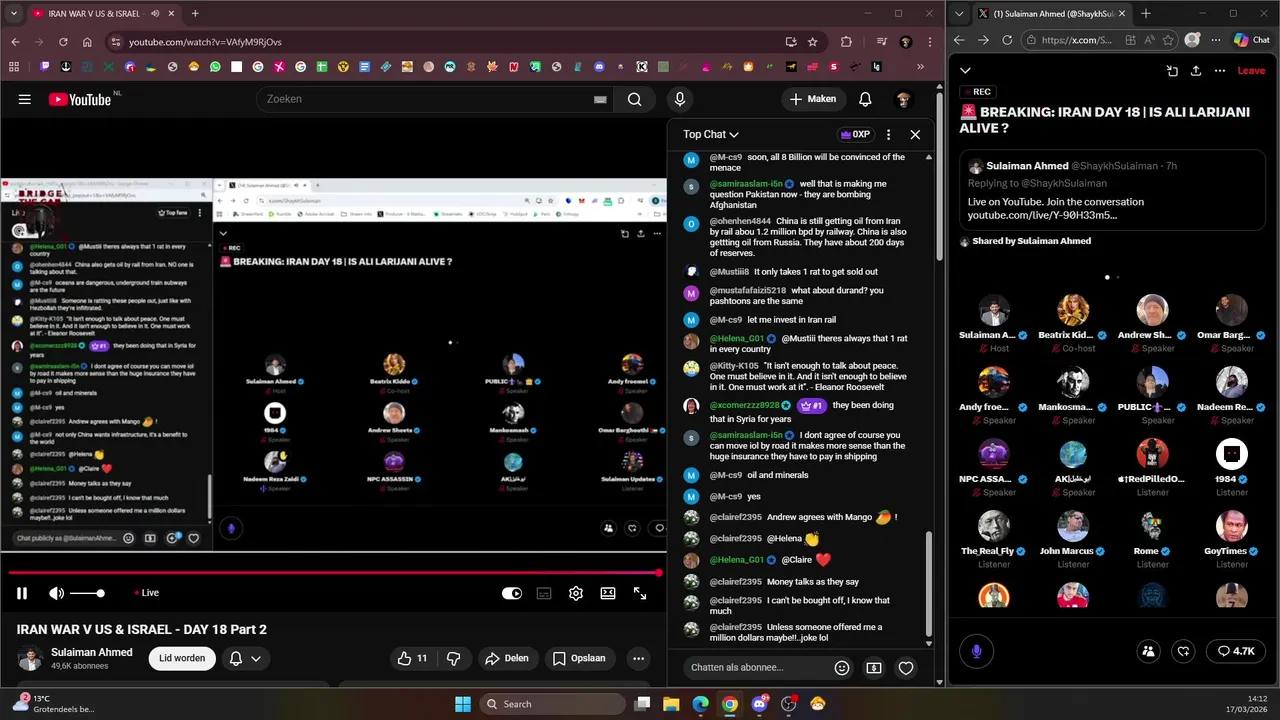Open the Windows Start menu
Screen dimensions: 1280x720
463,704
